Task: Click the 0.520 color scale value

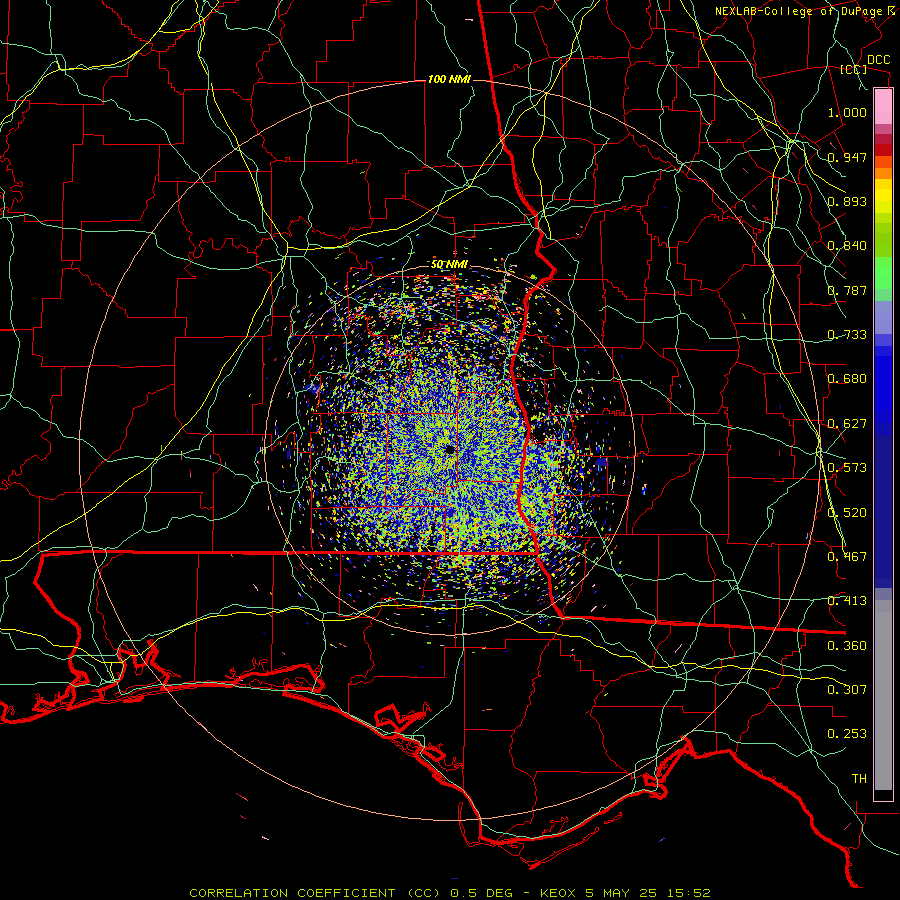Action: tap(847, 513)
